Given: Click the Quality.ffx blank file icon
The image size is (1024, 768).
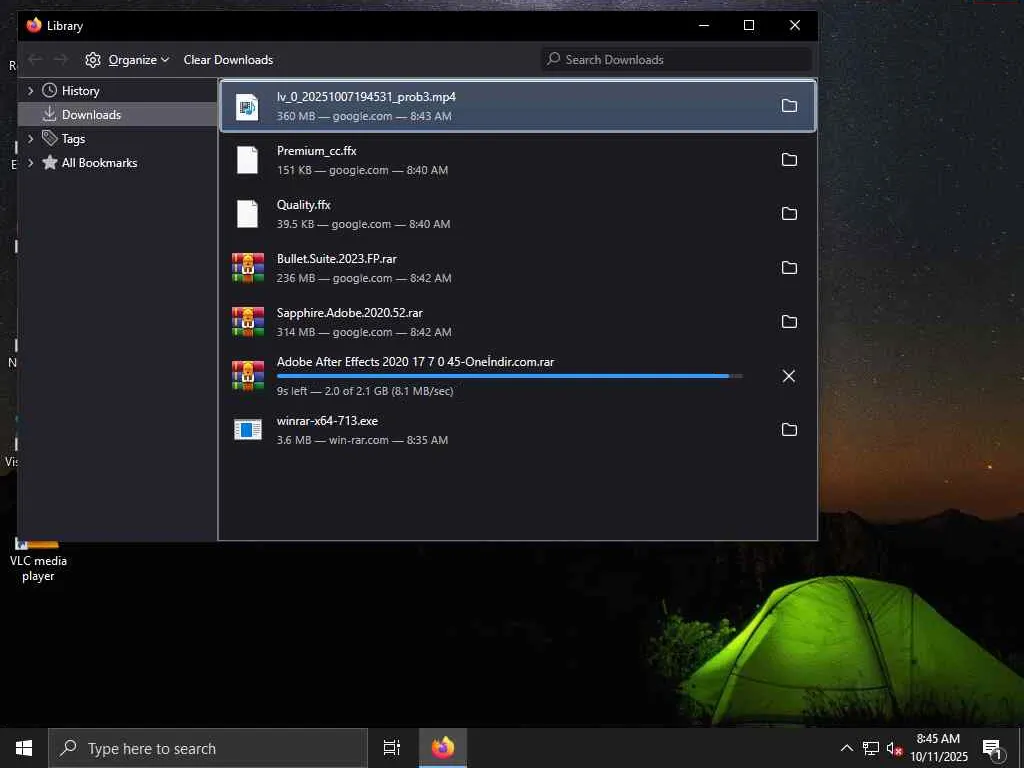Looking at the screenshot, I should (x=248, y=214).
